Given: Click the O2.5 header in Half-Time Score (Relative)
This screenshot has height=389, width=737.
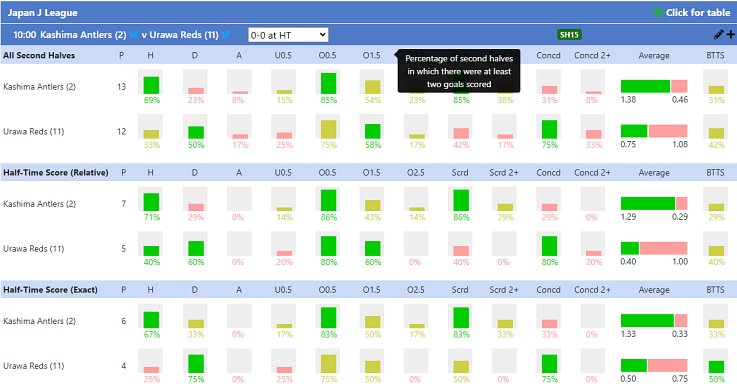Looking at the screenshot, I should click(416, 172).
